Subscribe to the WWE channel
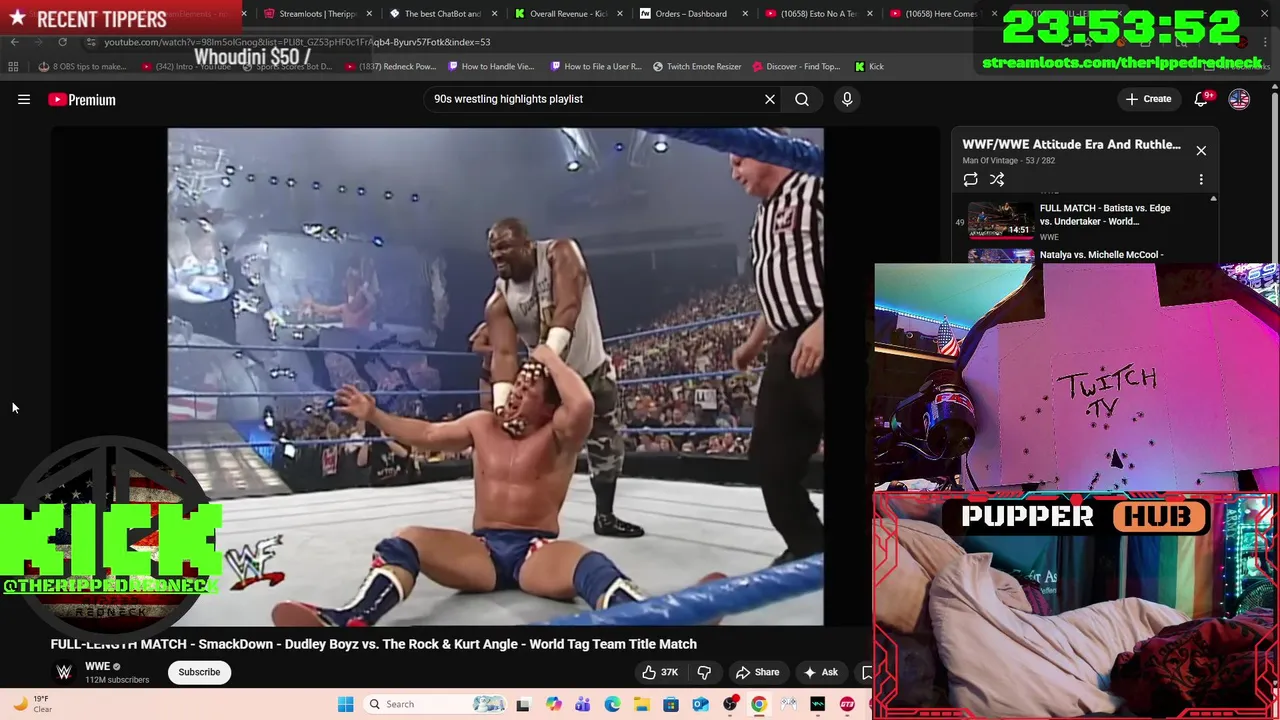 click(199, 672)
